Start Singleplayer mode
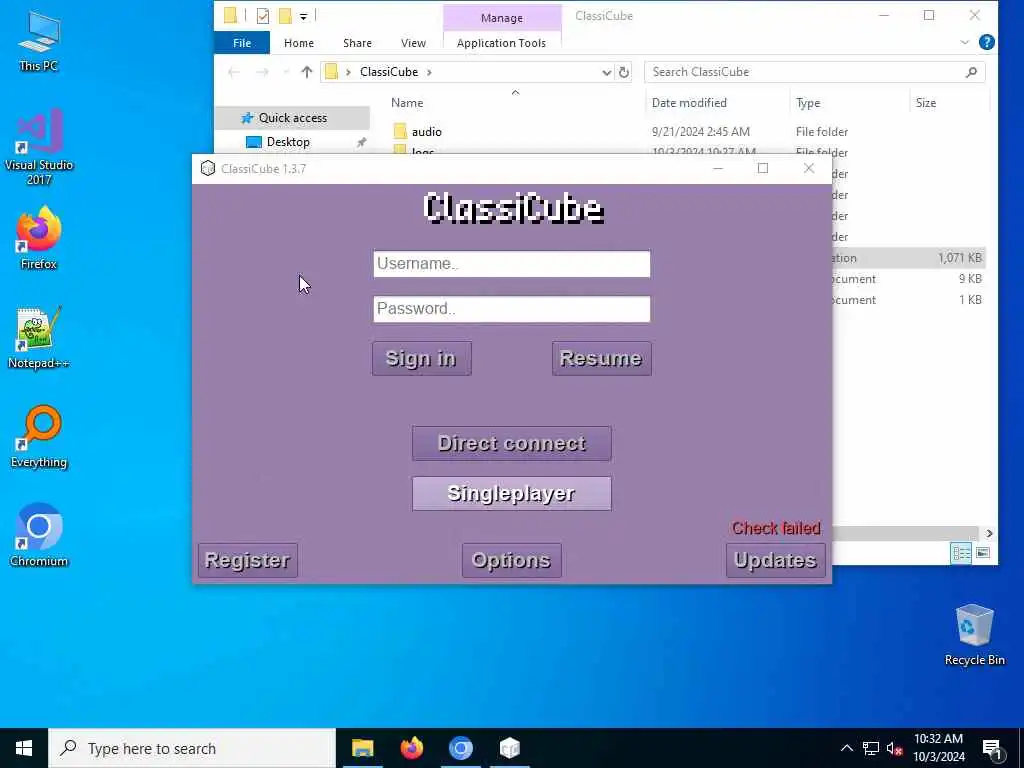 click(511, 494)
